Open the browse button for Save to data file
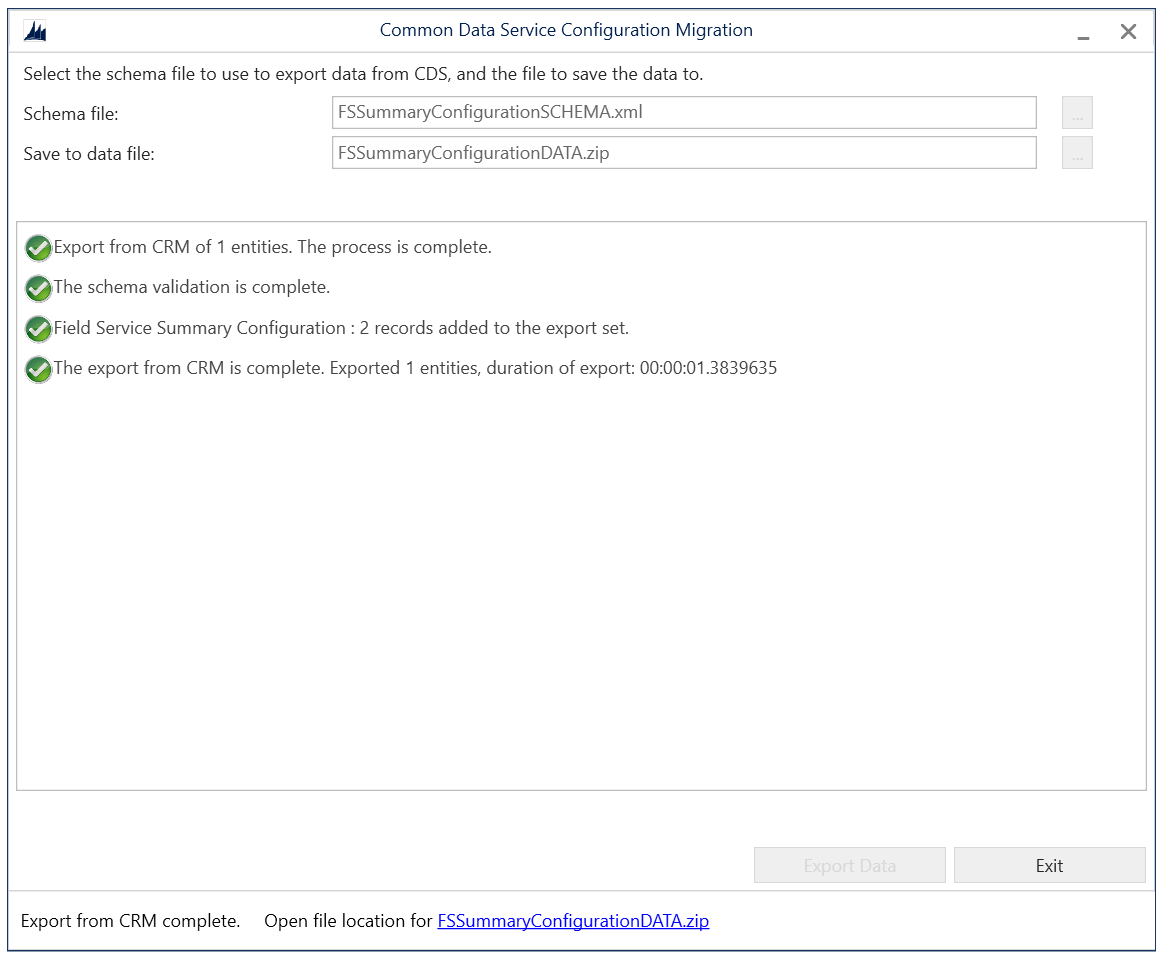Viewport: 1161px width, 958px height. (x=1077, y=153)
